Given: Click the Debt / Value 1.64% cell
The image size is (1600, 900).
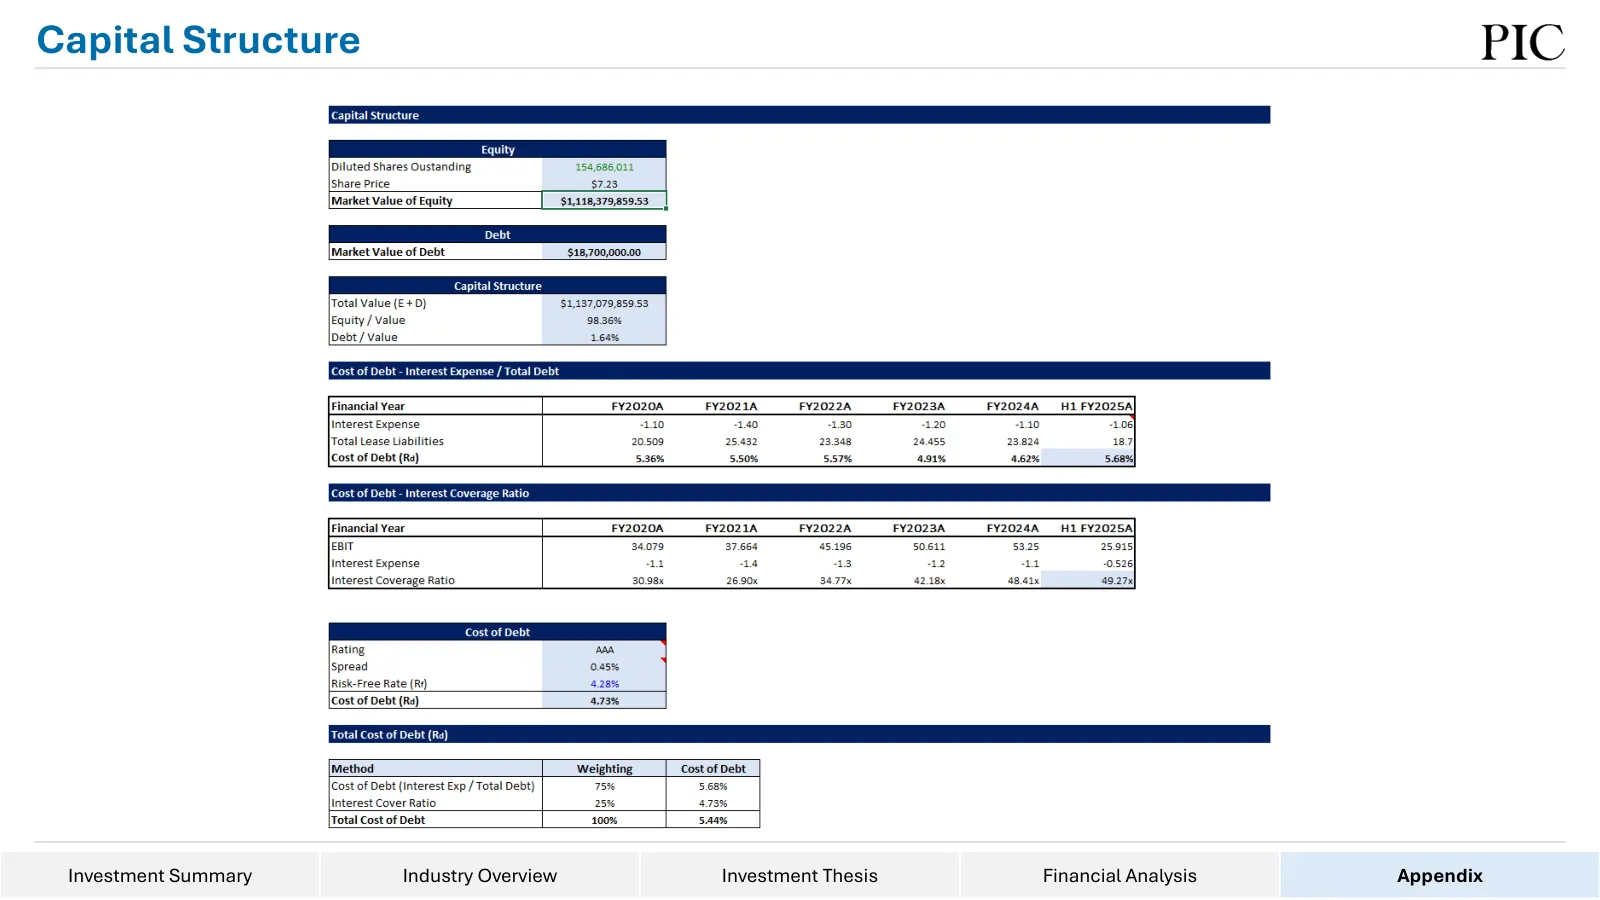Looking at the screenshot, I should click(x=604, y=337).
